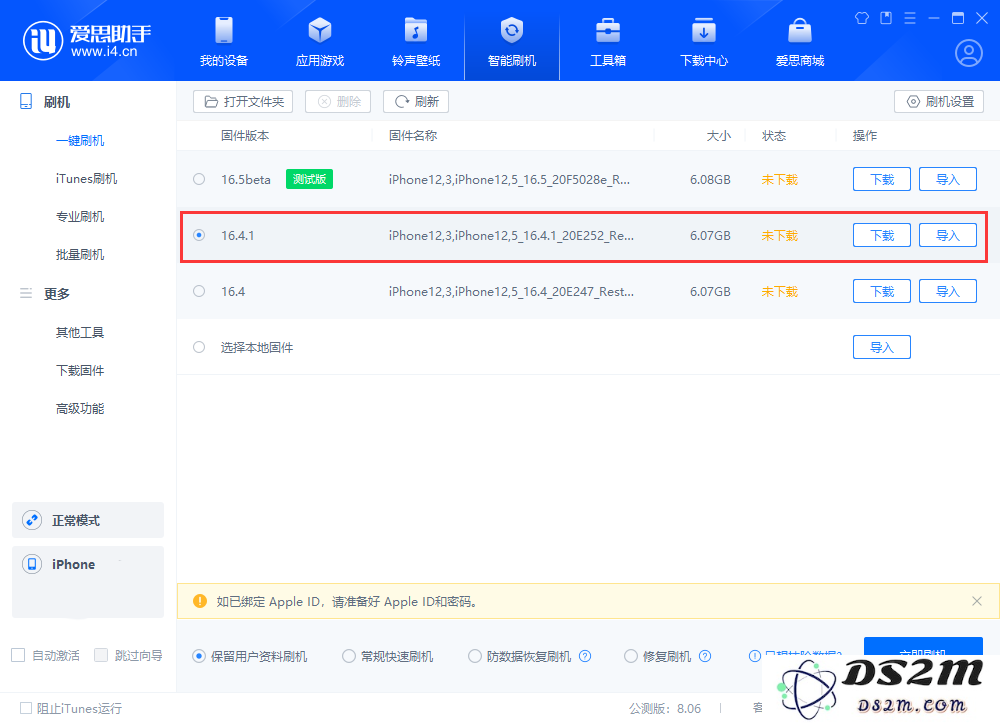The image size is (1000, 723).
Task: Click the 固件名称 column header
Action: 413,136
